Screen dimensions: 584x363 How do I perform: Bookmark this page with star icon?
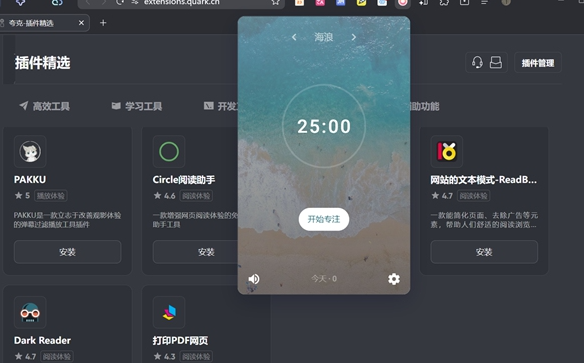[x=275, y=2]
